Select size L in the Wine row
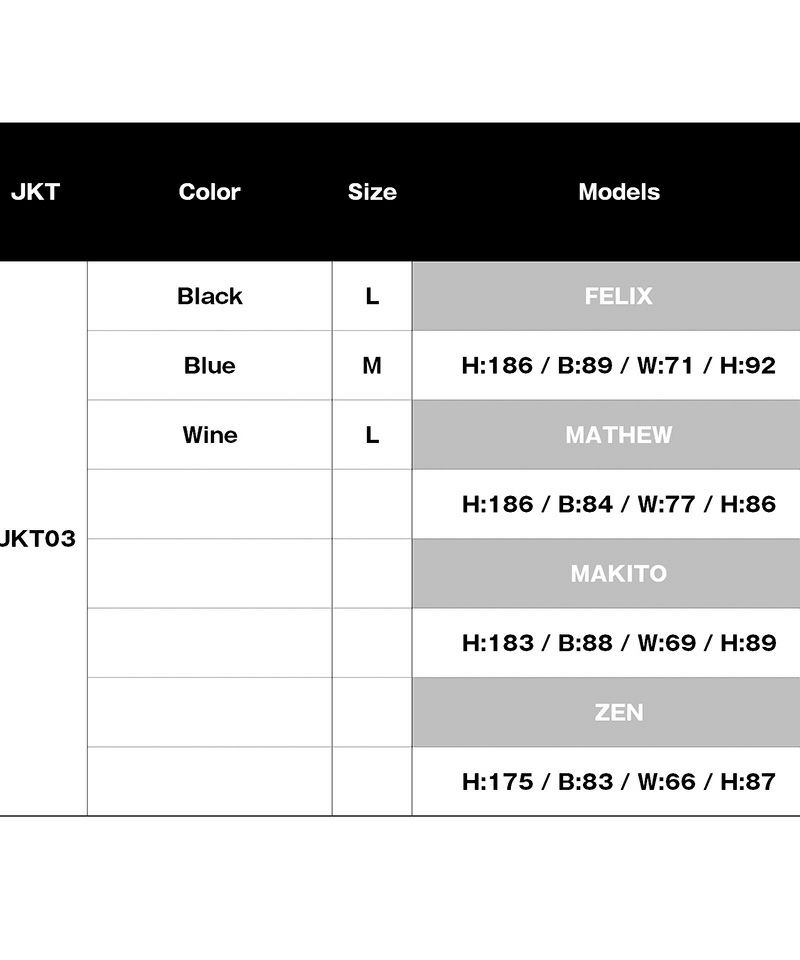This screenshot has width=800, height=960. tap(372, 435)
